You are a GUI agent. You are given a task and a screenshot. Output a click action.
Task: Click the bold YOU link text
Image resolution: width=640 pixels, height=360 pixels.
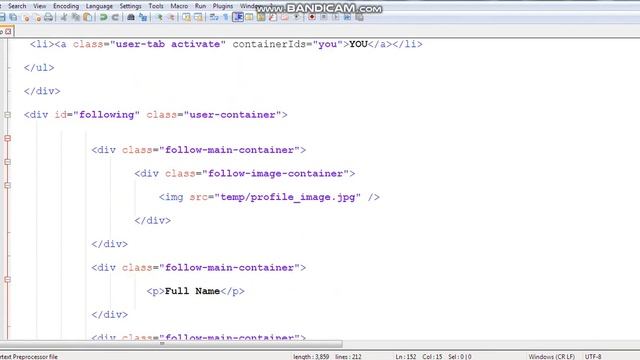point(358,44)
